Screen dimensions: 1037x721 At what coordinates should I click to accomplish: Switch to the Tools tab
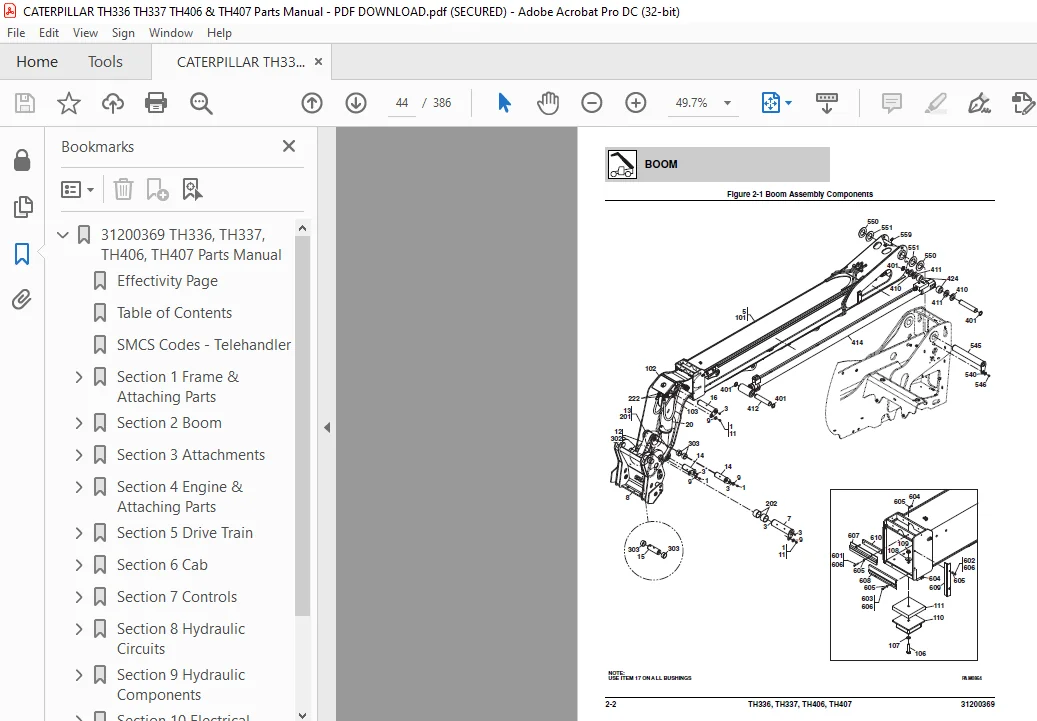click(x=105, y=62)
